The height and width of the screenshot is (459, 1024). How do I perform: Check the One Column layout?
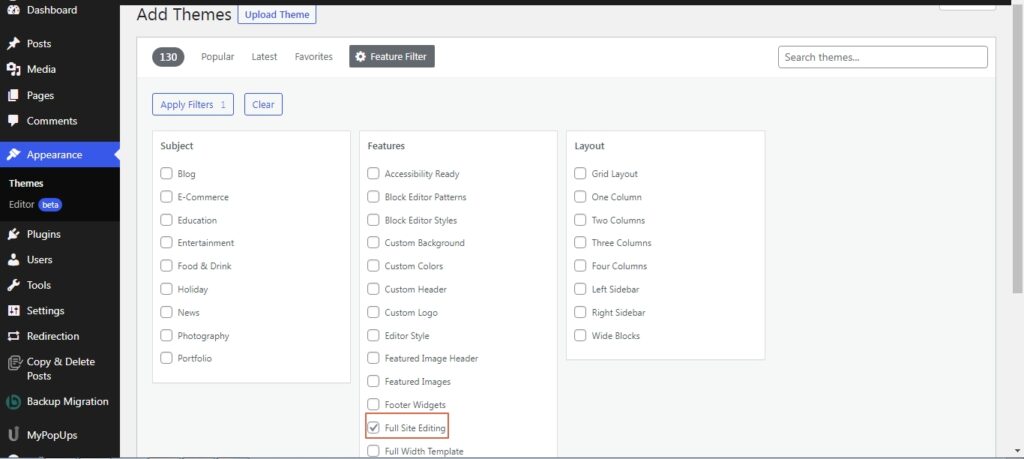point(580,197)
